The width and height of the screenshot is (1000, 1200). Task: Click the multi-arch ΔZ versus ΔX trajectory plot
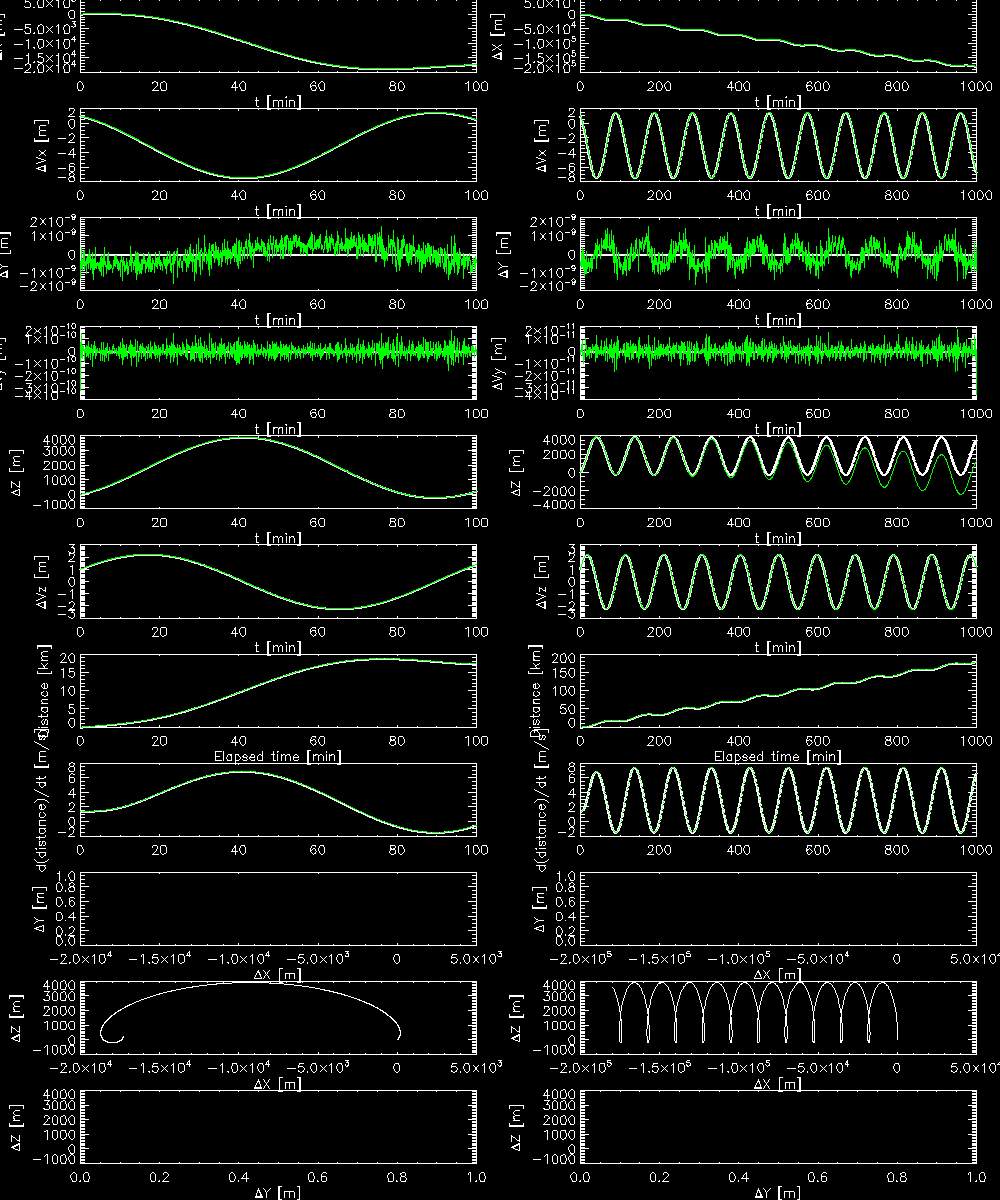777,1018
